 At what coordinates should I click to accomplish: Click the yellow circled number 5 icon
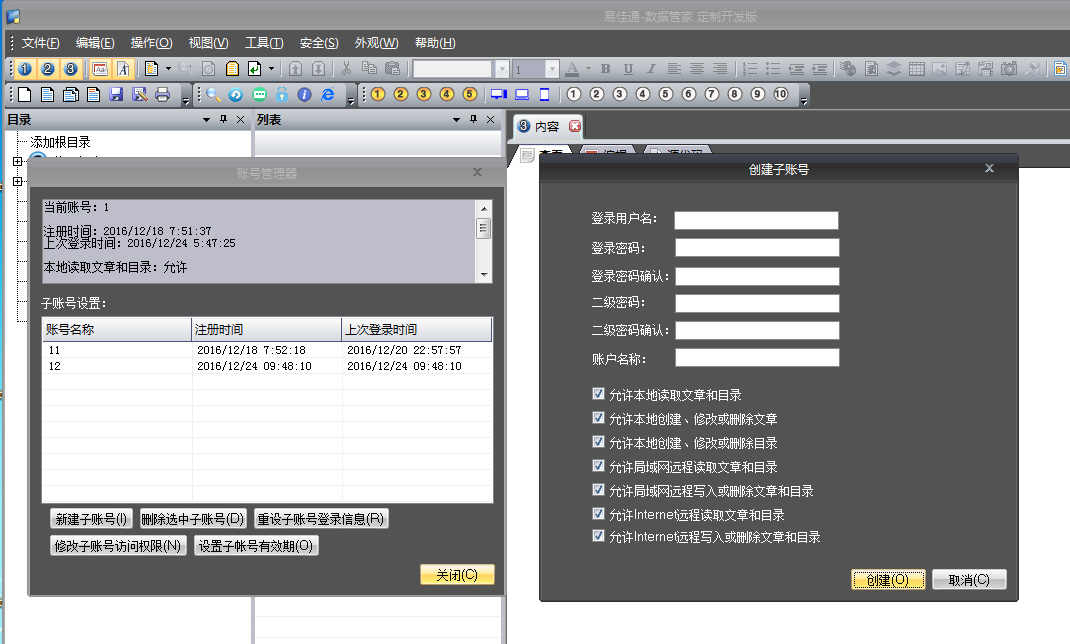coord(470,95)
